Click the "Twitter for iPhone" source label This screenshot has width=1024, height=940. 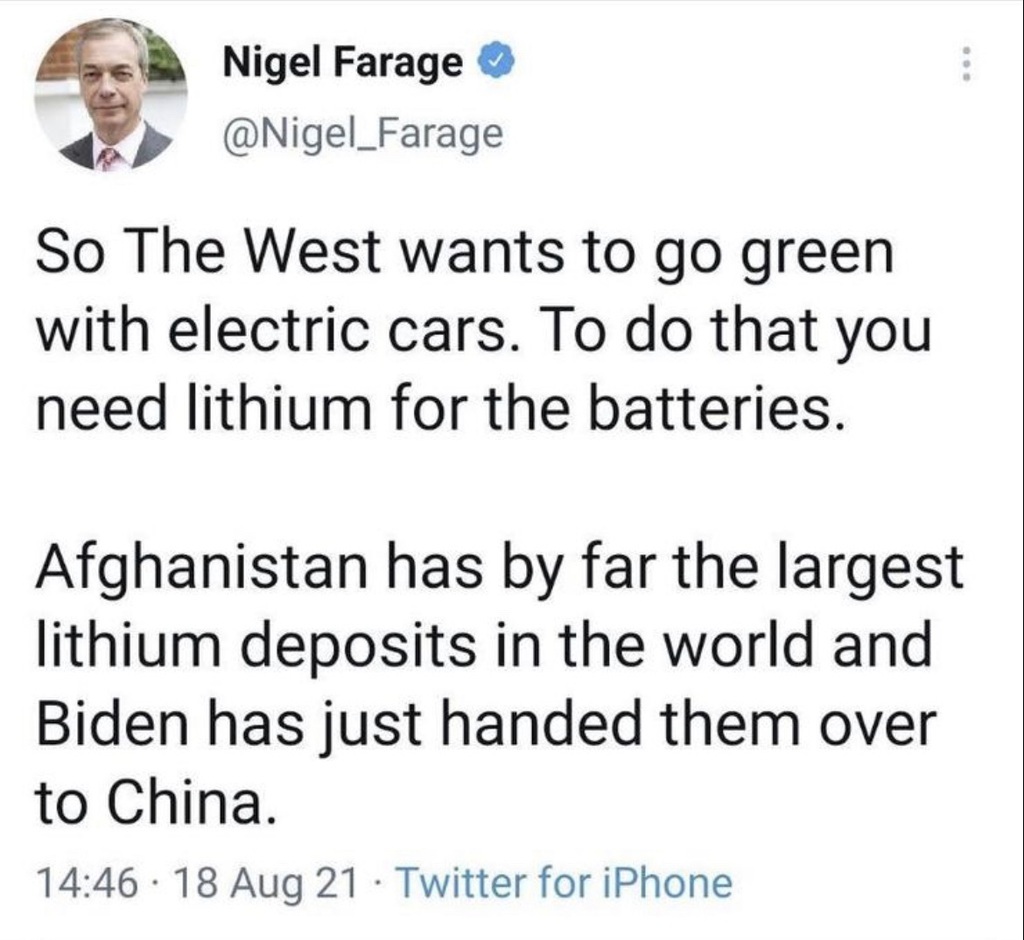[565, 882]
